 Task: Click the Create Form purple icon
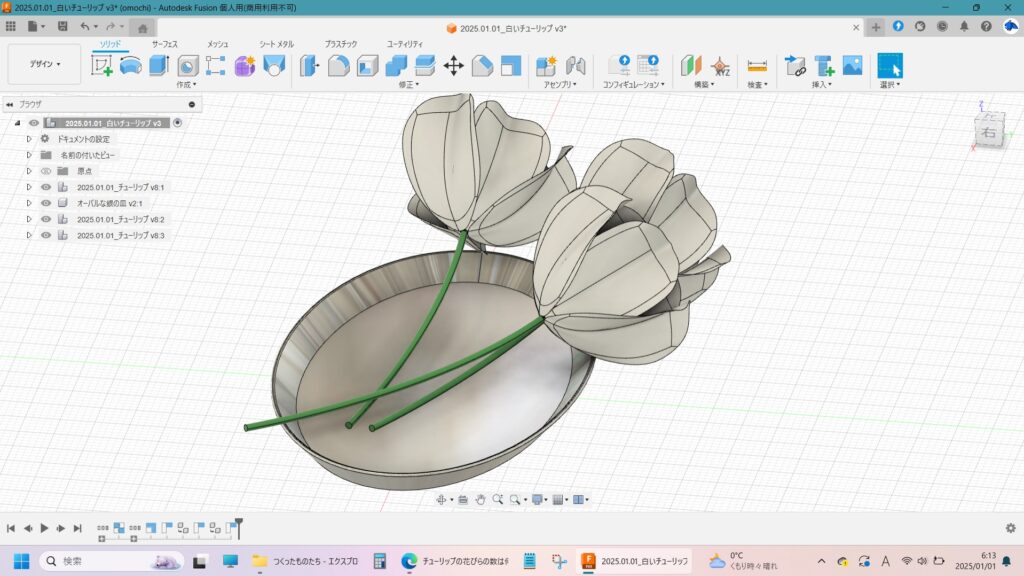pyautogui.click(x=245, y=66)
